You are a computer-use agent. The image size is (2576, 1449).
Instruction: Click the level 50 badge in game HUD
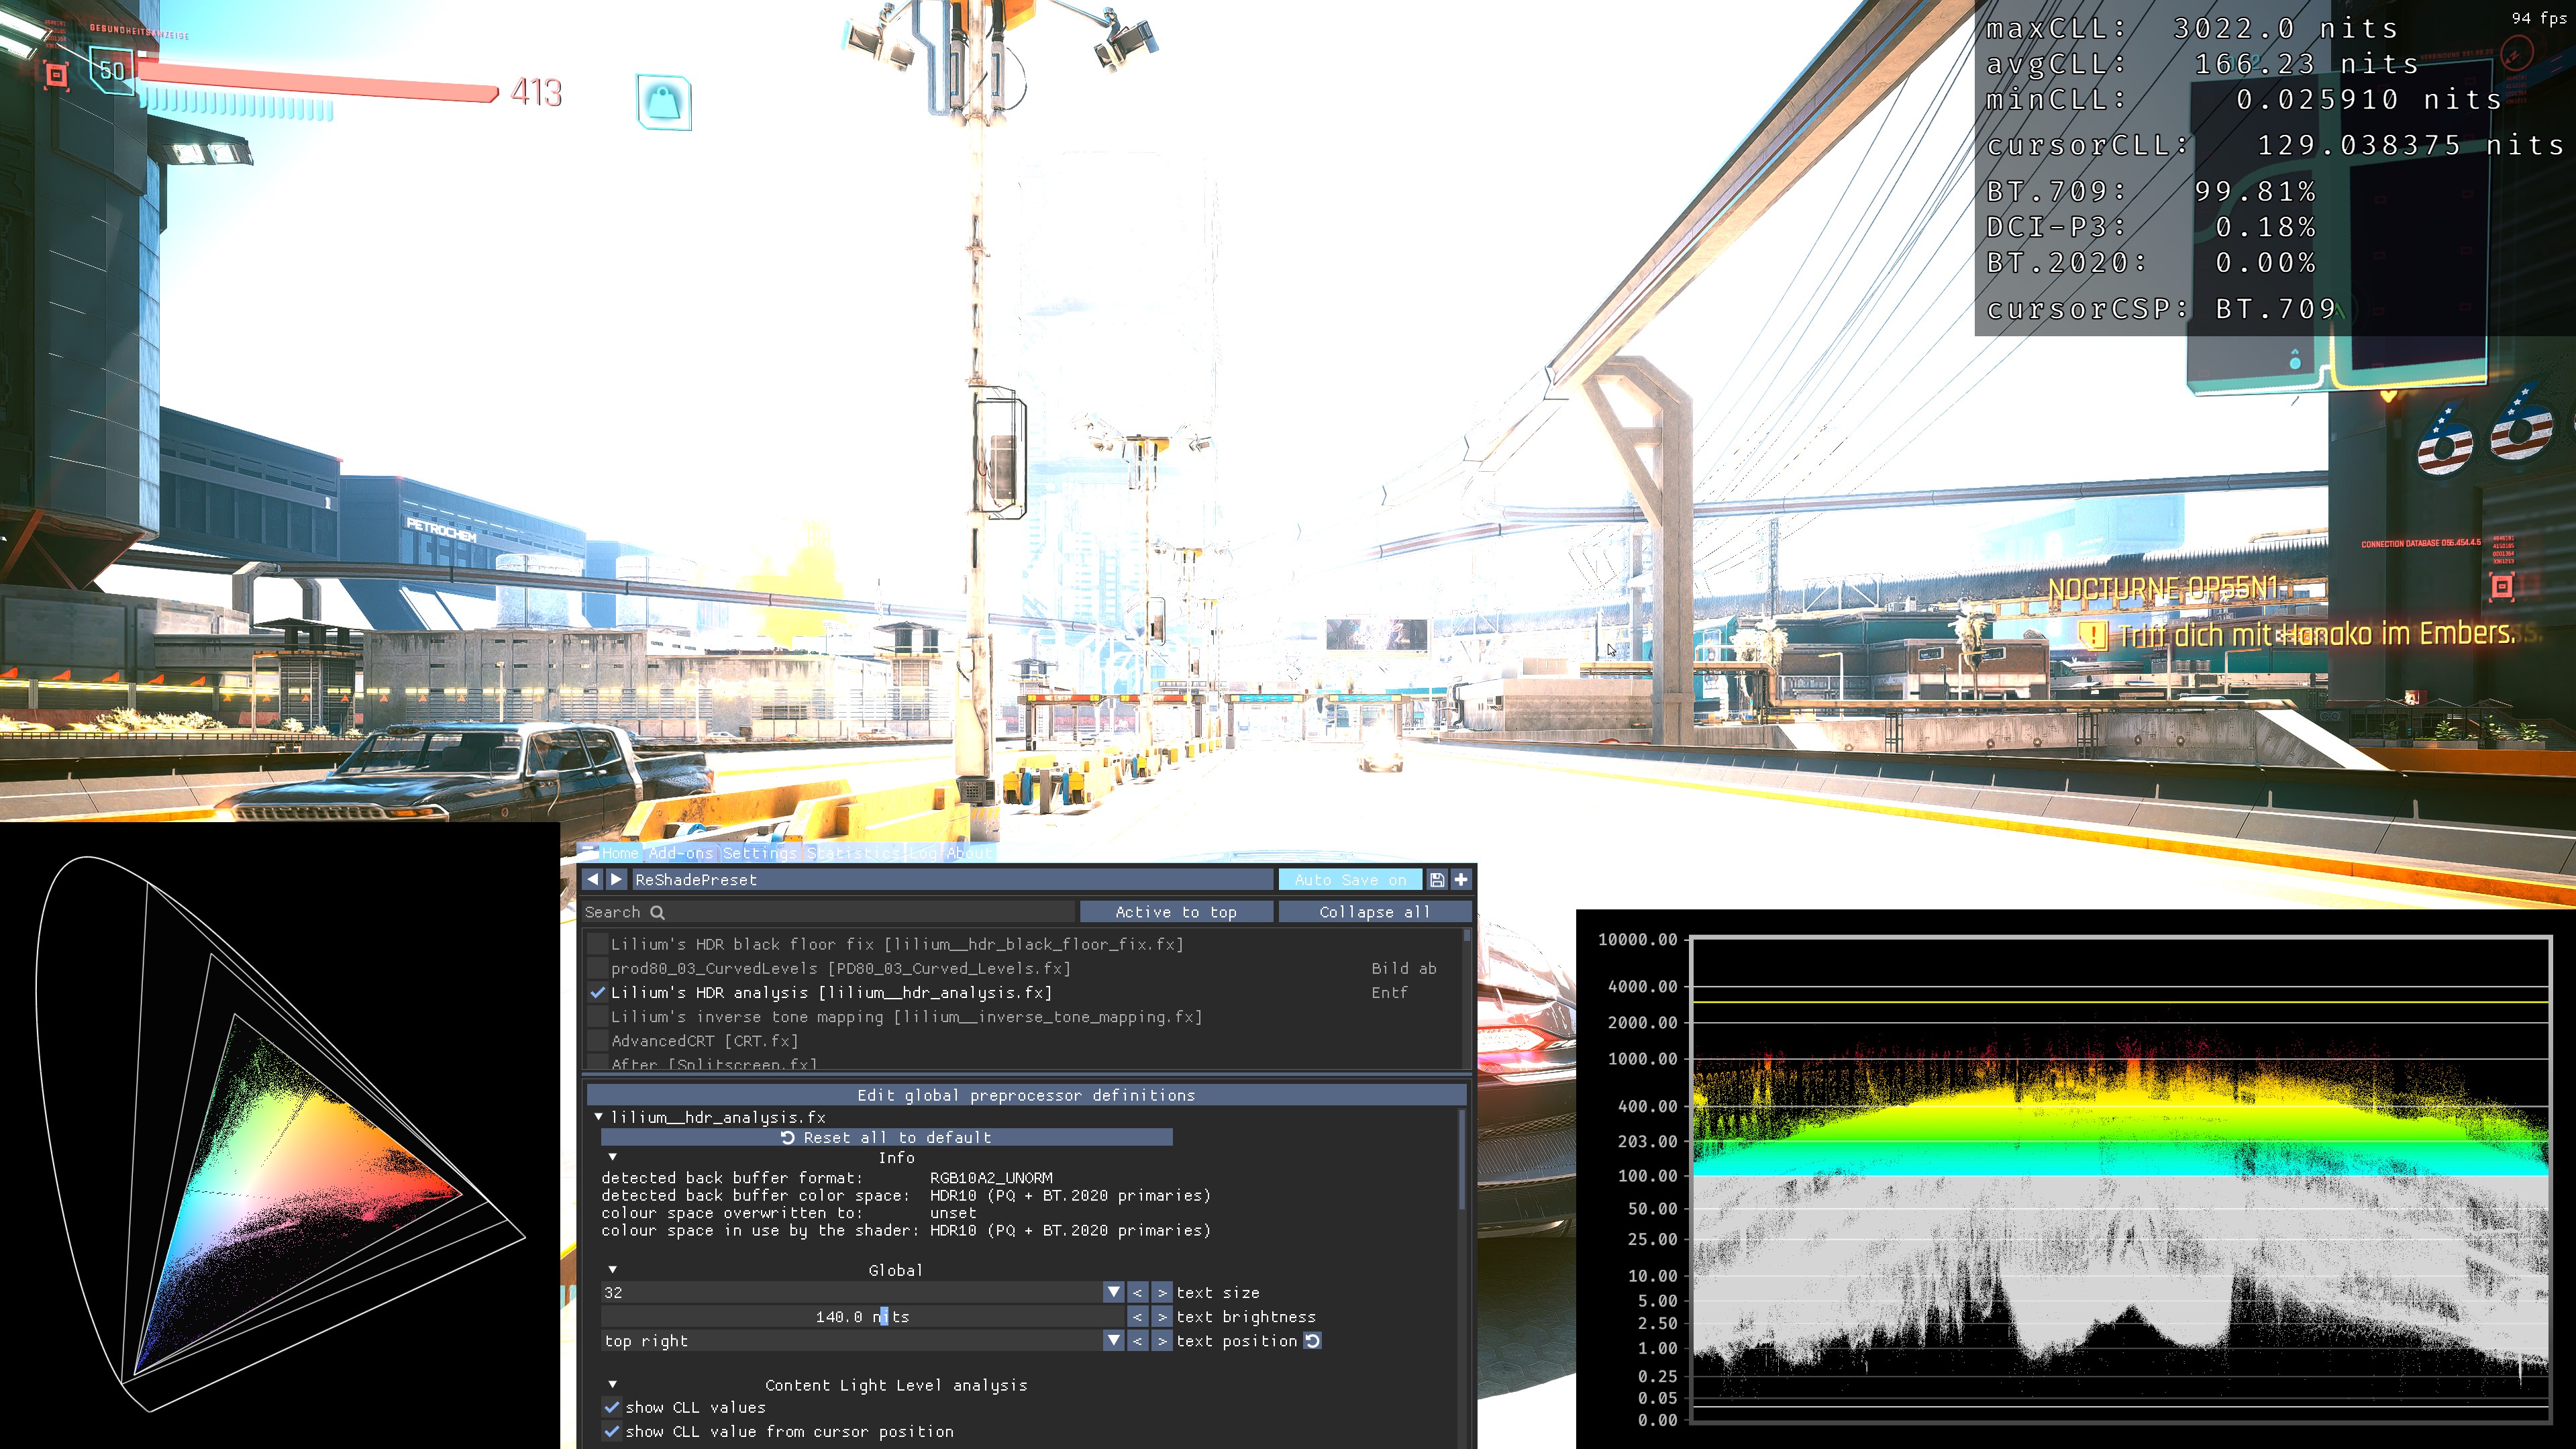[x=112, y=71]
